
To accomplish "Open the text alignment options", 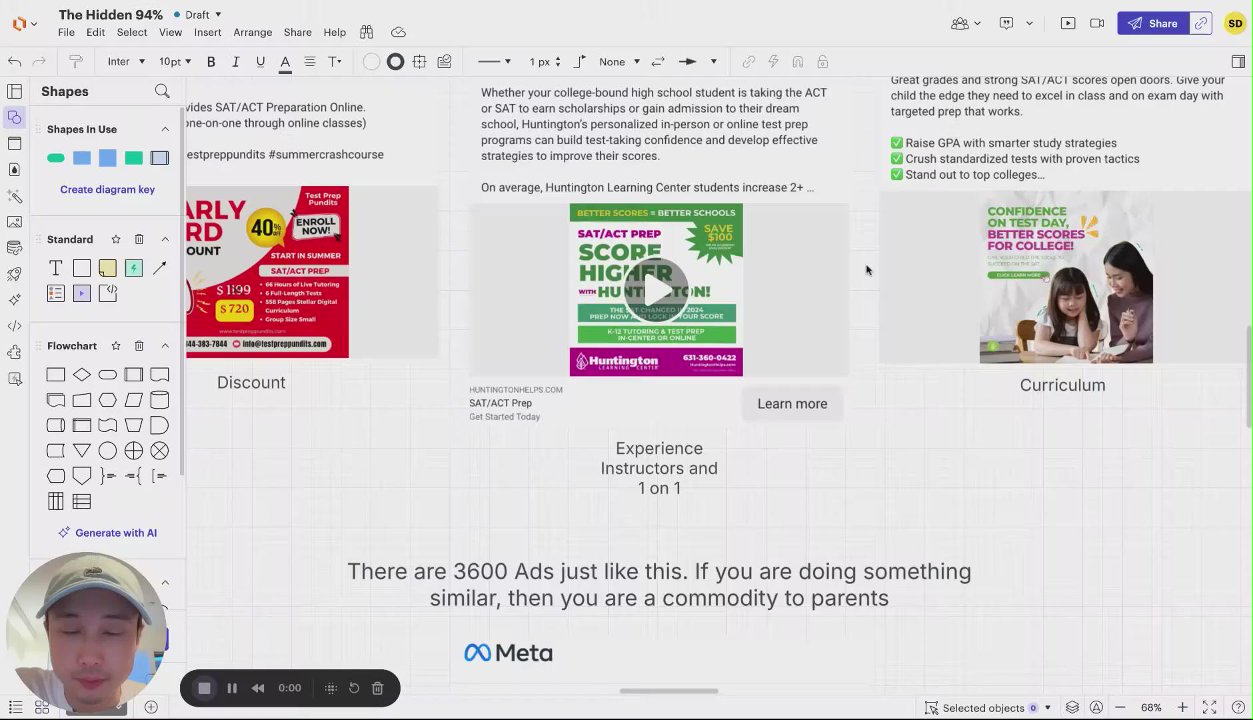I will [x=310, y=62].
